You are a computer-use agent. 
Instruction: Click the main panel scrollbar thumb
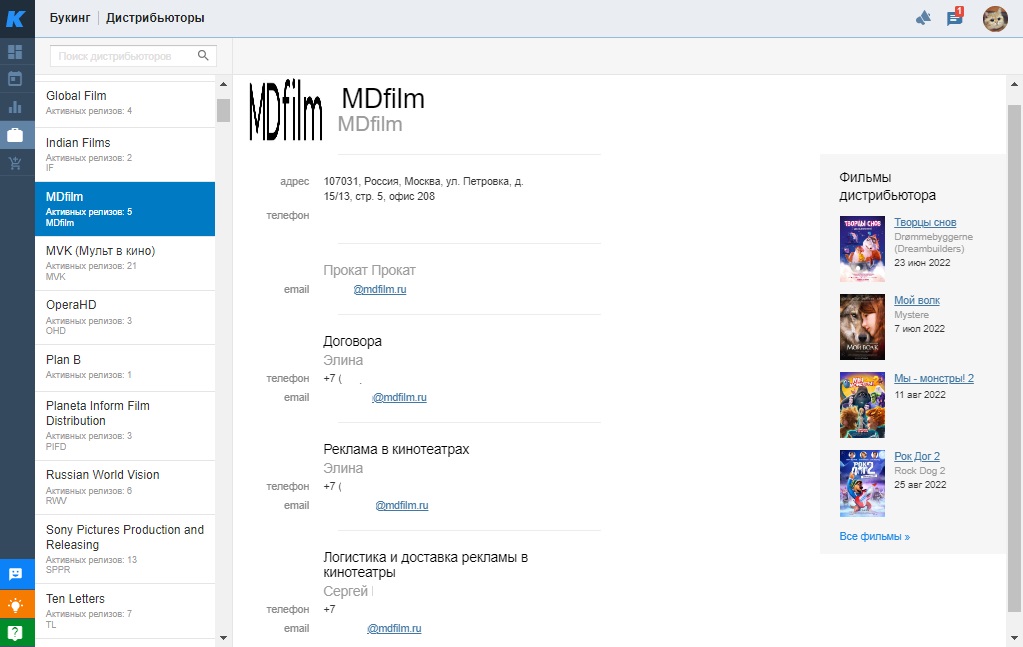tap(1015, 358)
